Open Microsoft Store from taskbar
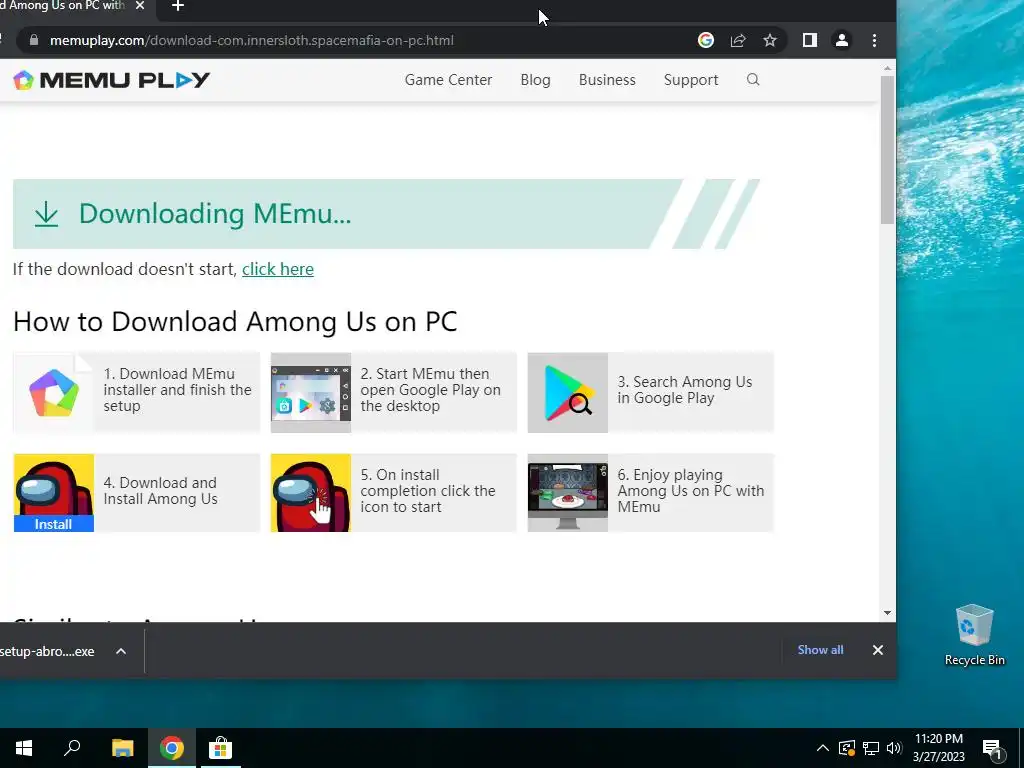Screen dimensions: 1024x768 (221, 748)
